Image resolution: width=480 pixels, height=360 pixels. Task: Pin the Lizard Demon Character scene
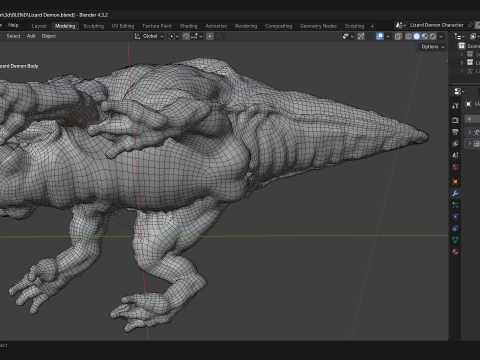tap(470, 25)
